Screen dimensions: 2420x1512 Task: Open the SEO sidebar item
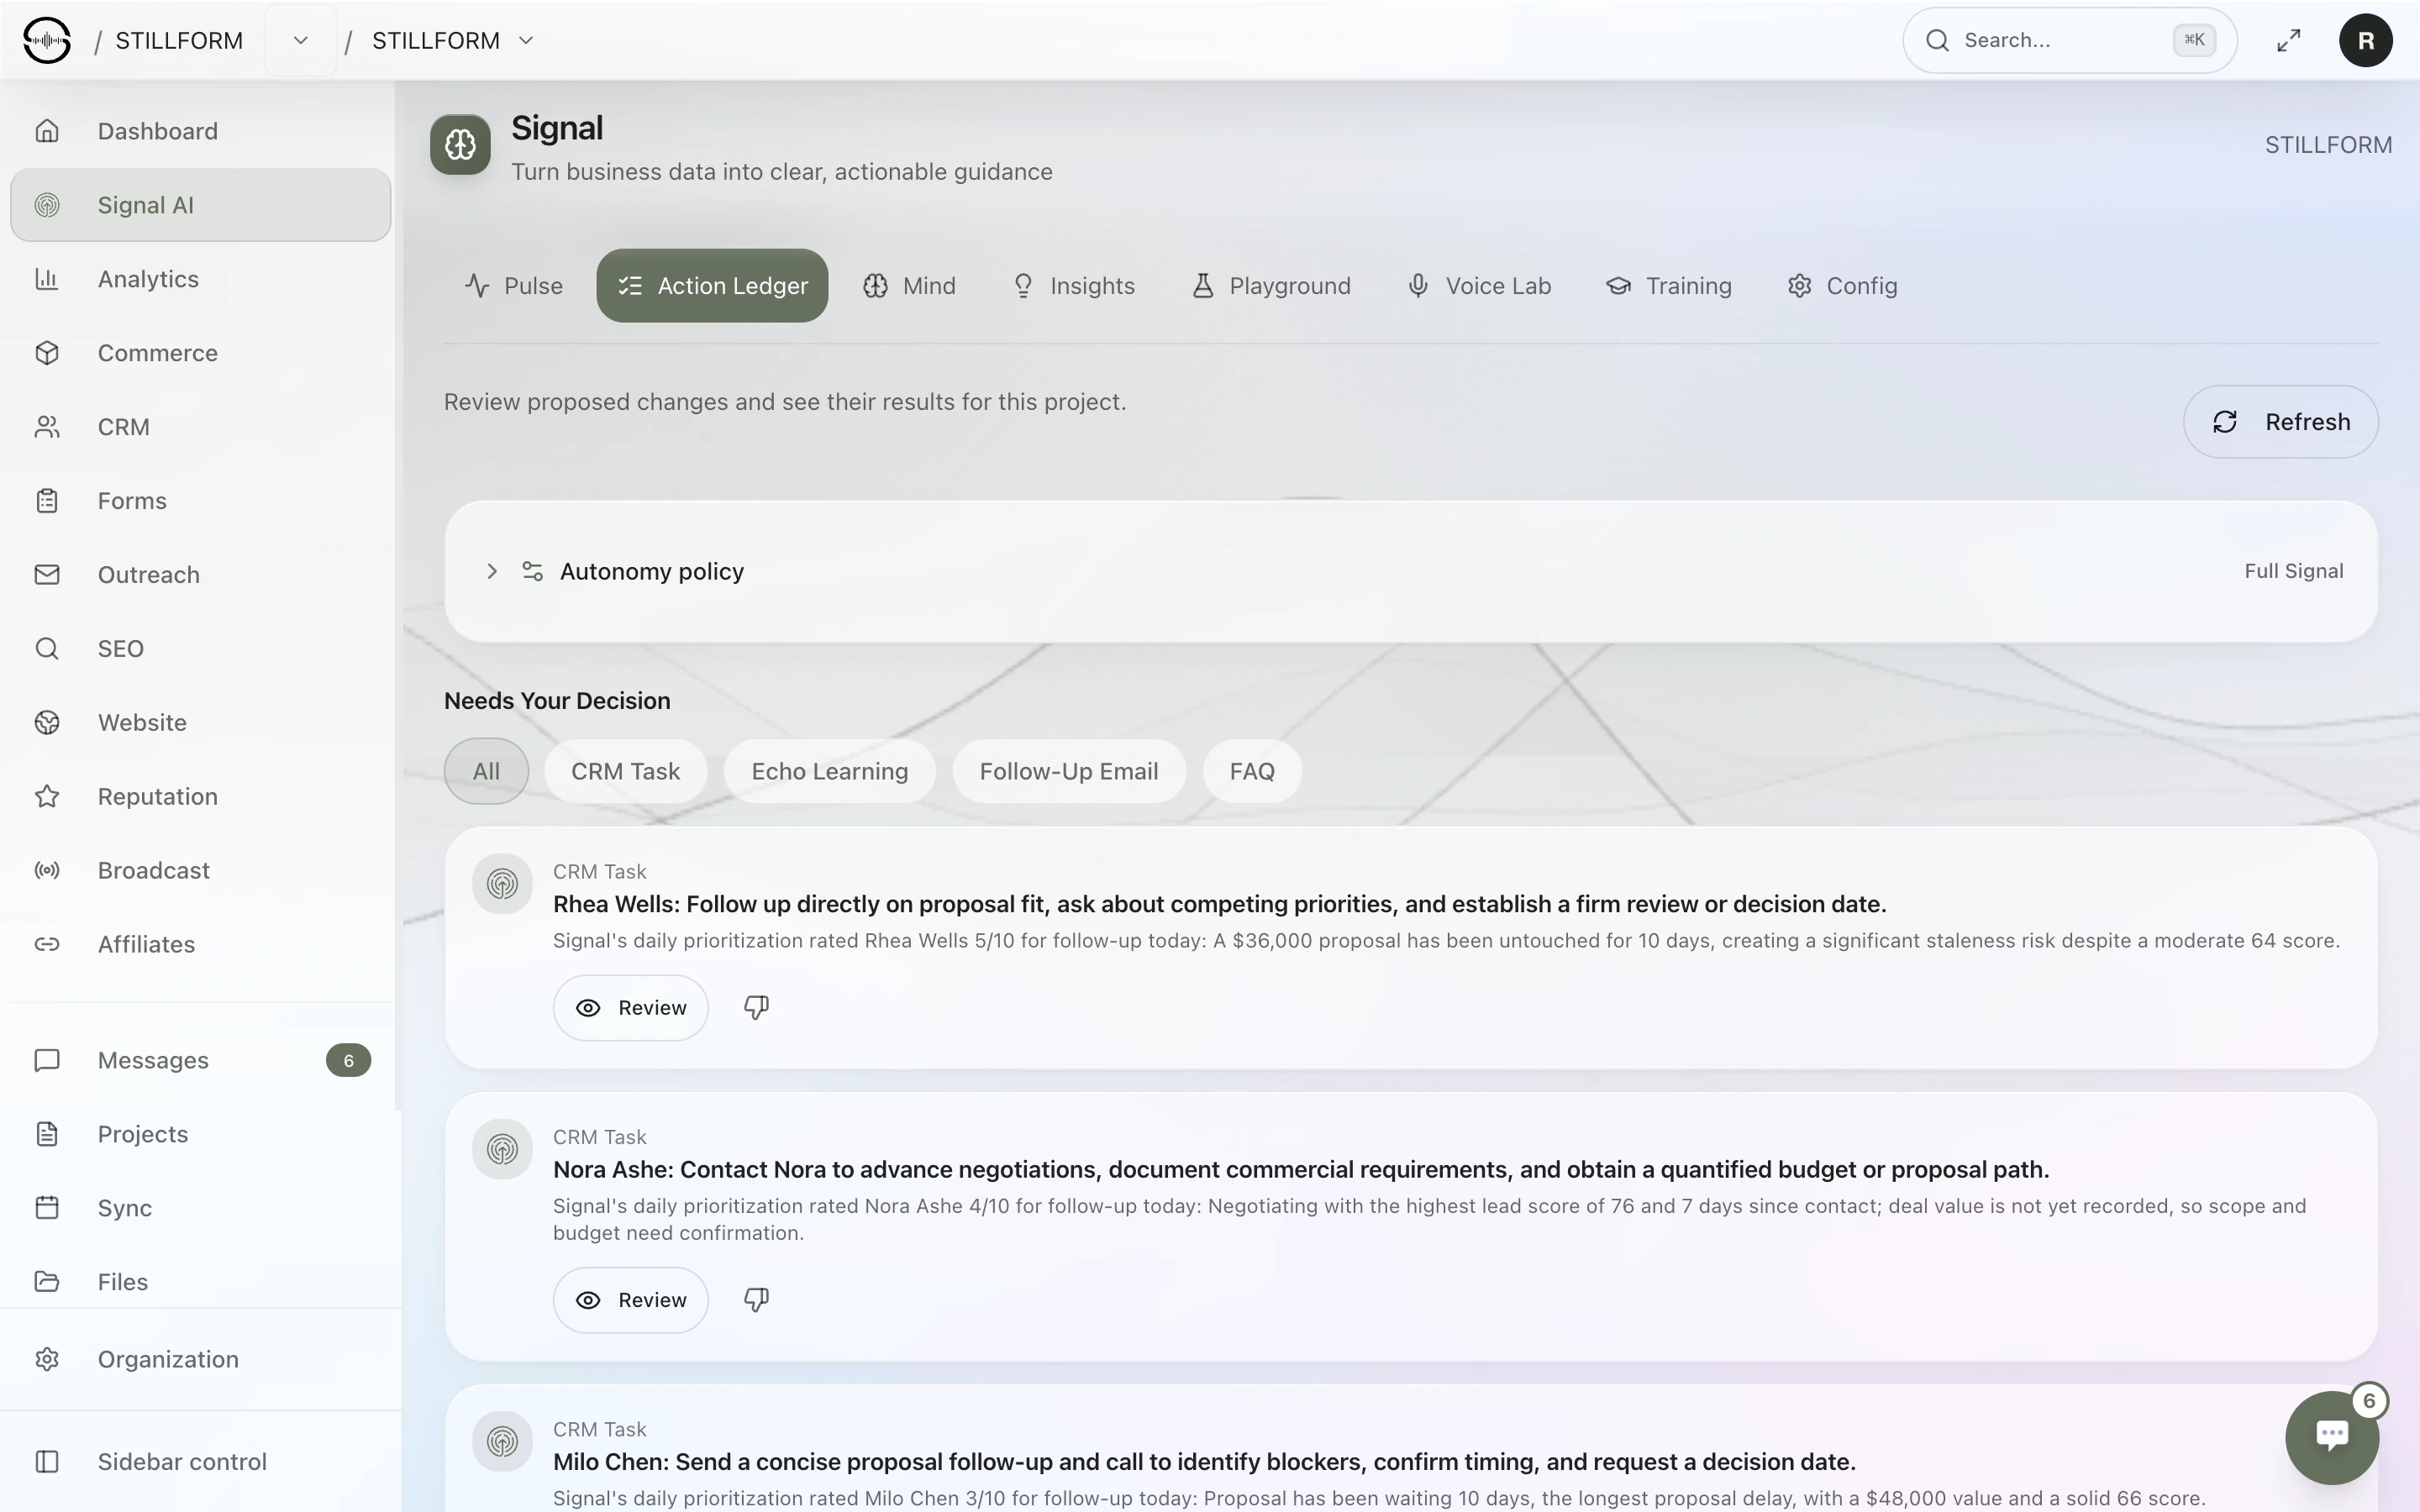200,649
